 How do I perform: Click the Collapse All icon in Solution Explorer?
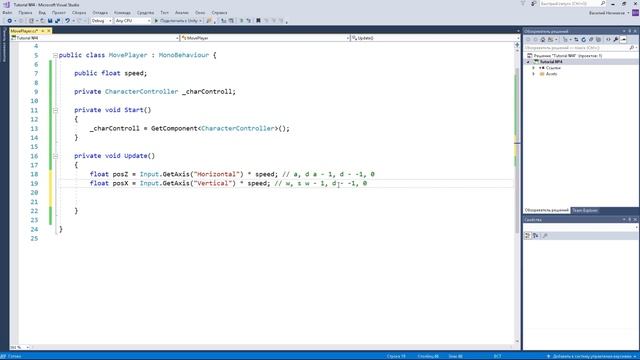pos(591,40)
